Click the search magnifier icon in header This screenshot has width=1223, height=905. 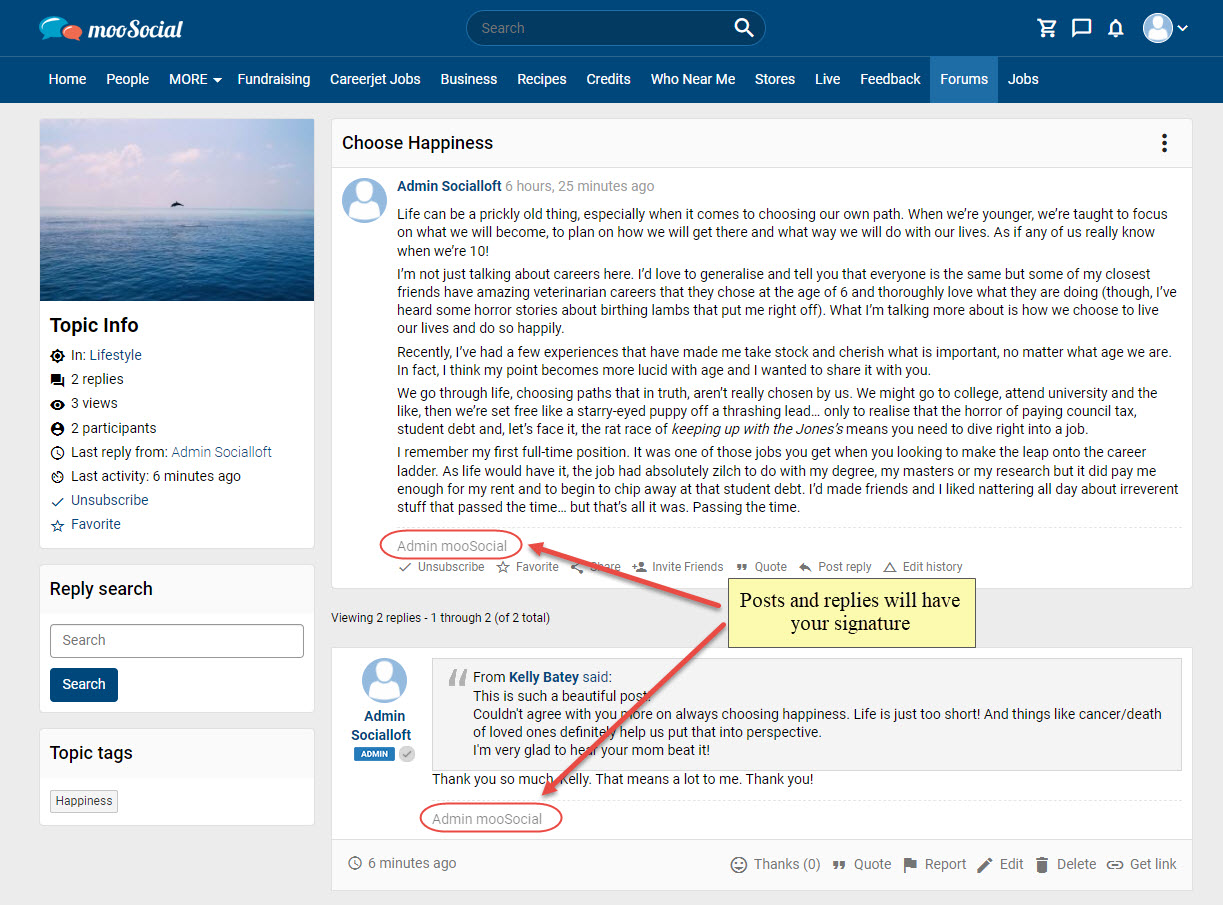coord(744,28)
